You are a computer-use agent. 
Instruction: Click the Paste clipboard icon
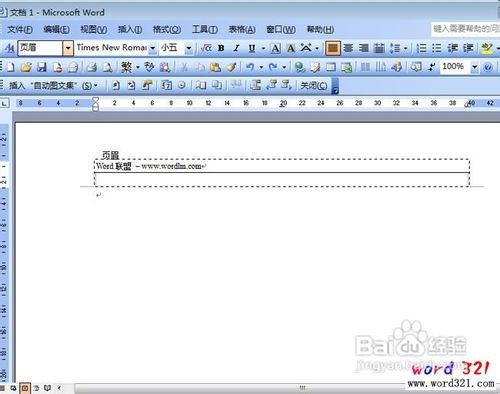point(215,67)
